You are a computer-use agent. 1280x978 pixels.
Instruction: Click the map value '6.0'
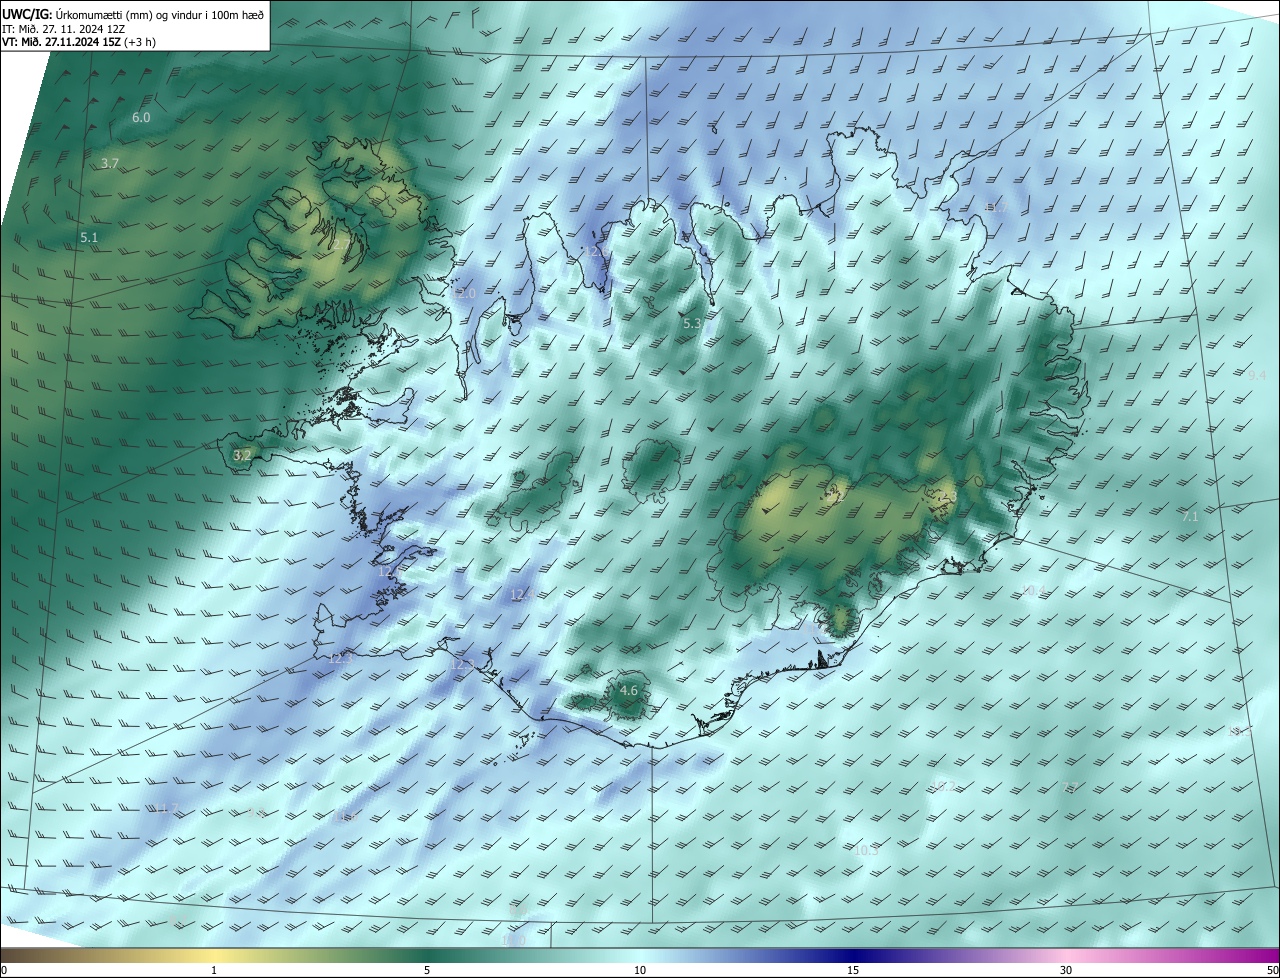[x=141, y=118]
